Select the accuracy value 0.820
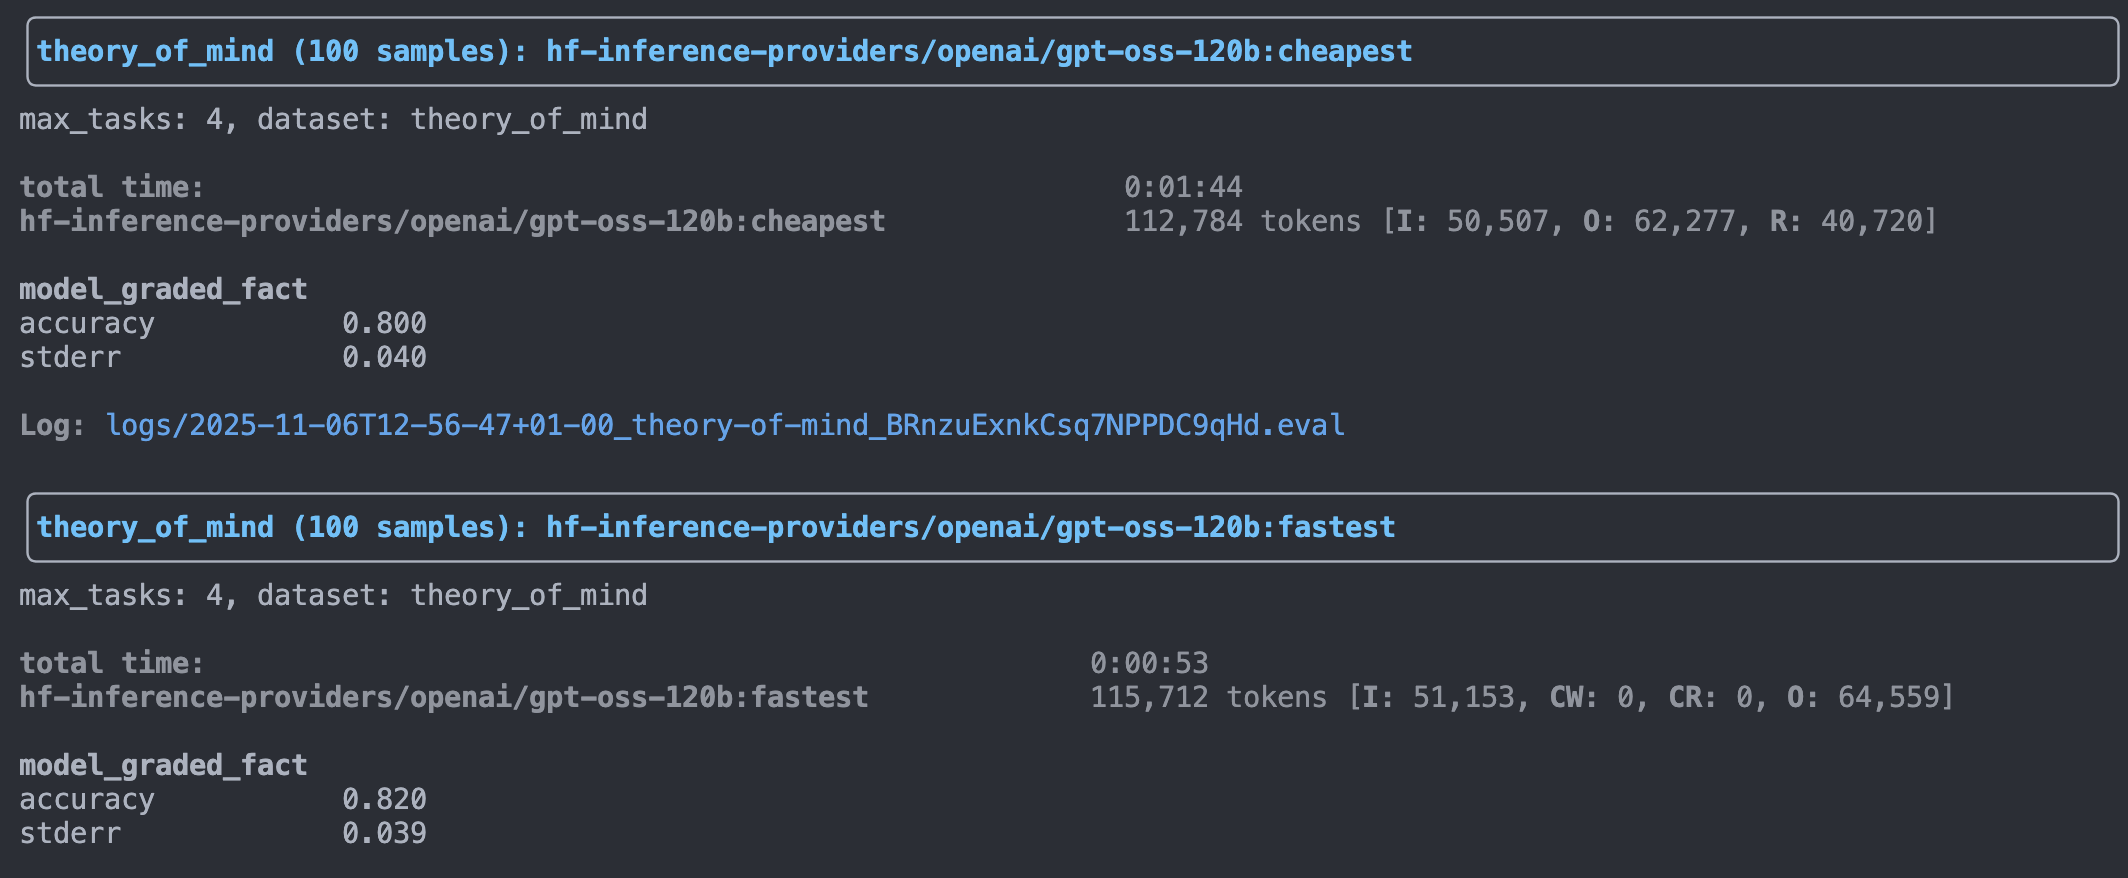 384,800
